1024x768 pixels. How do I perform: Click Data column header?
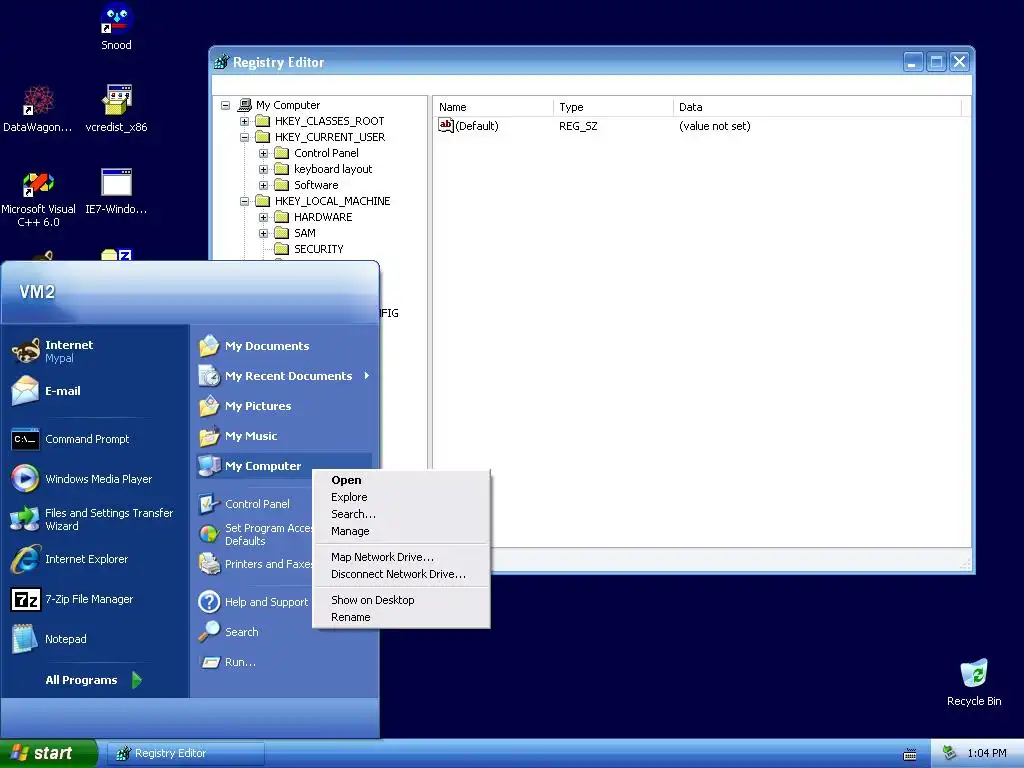818,107
